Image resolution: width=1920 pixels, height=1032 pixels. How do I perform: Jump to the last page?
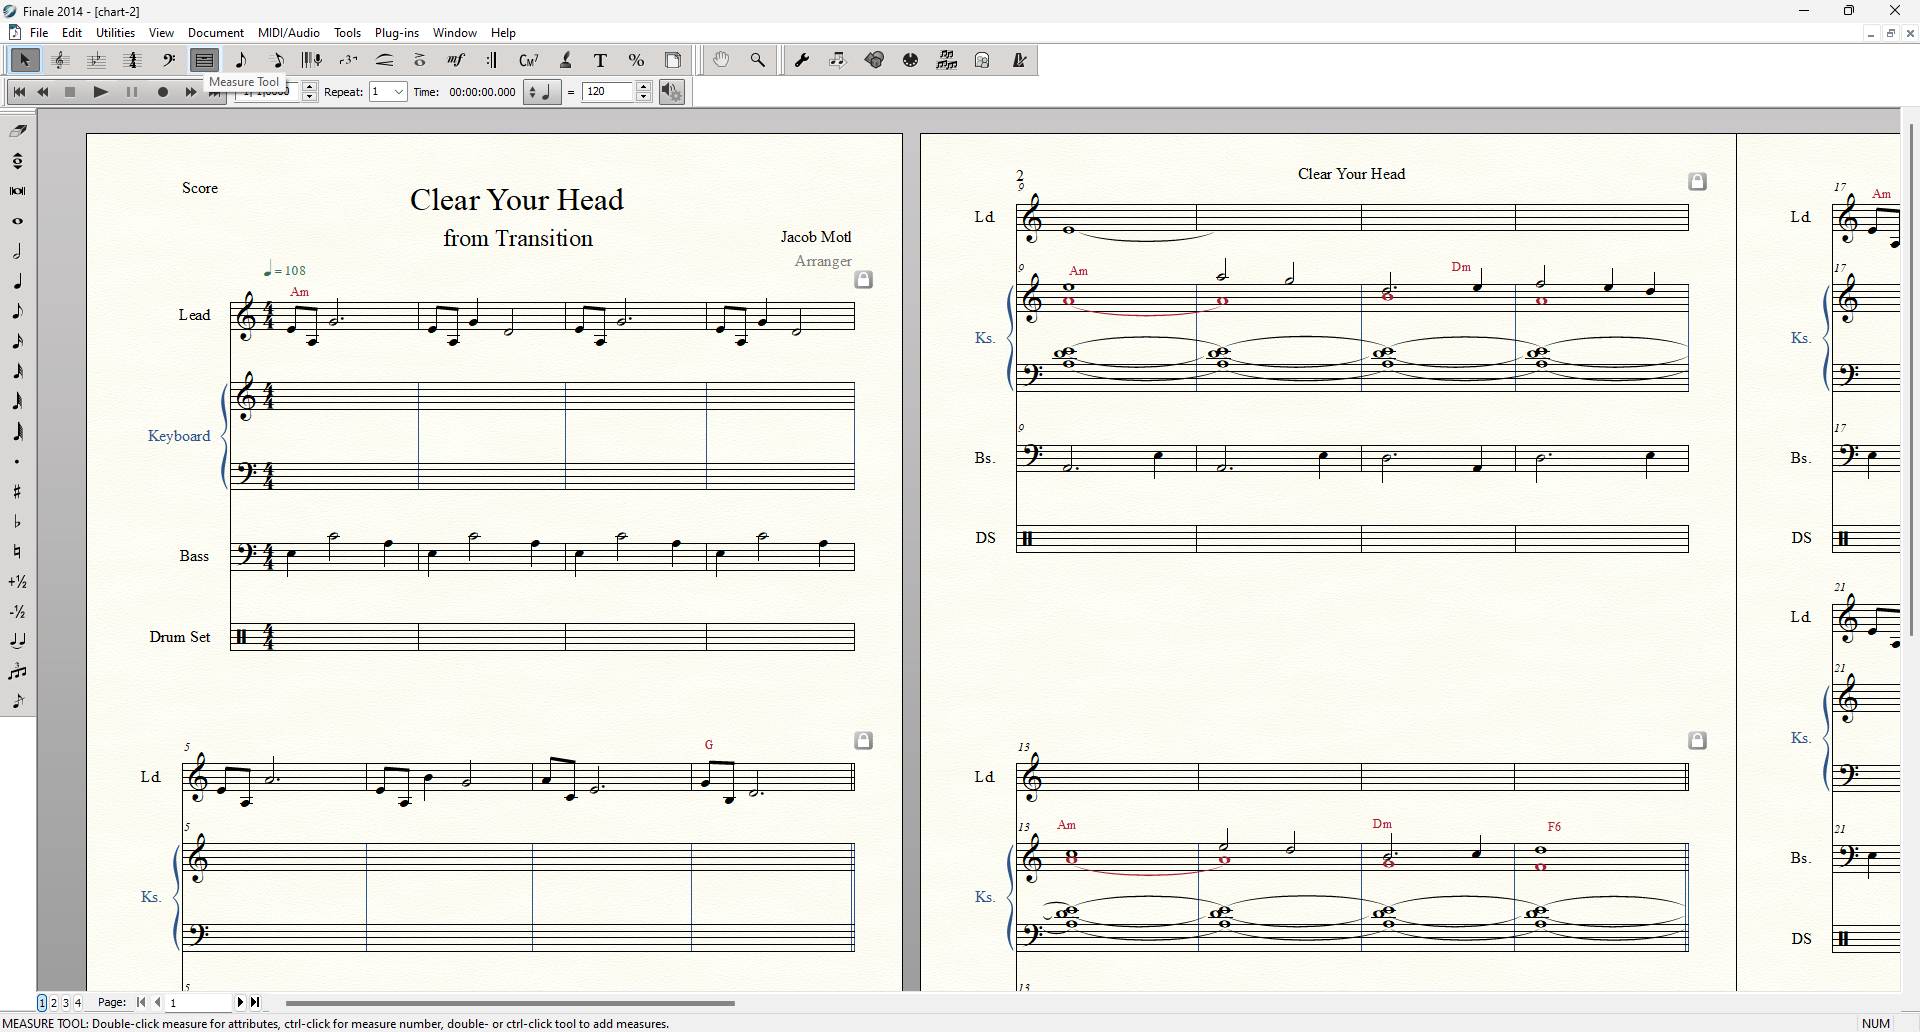[255, 1002]
